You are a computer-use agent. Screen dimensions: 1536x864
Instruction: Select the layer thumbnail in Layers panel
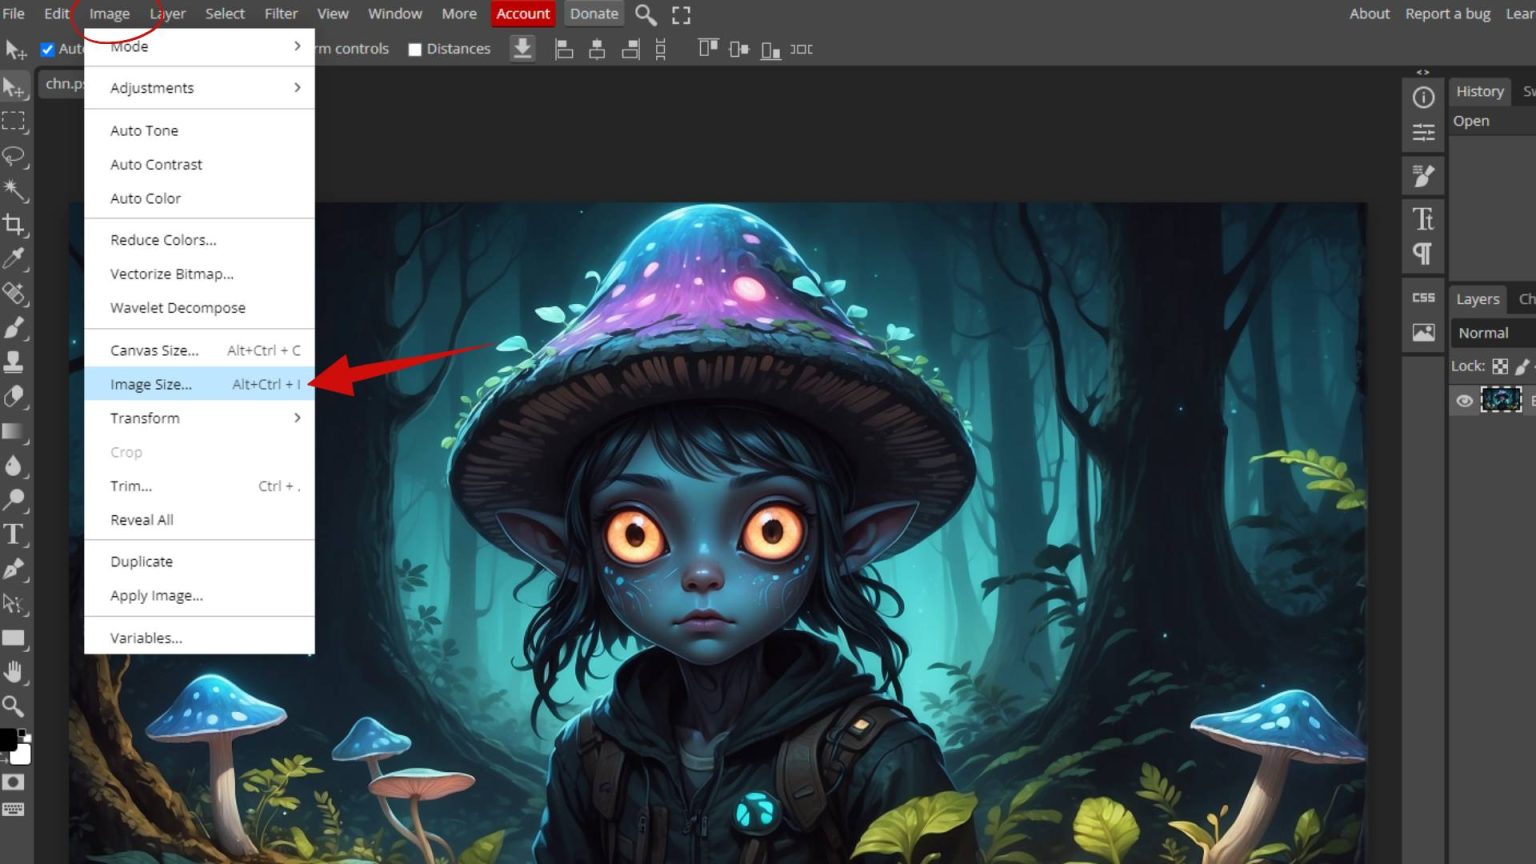[1501, 400]
